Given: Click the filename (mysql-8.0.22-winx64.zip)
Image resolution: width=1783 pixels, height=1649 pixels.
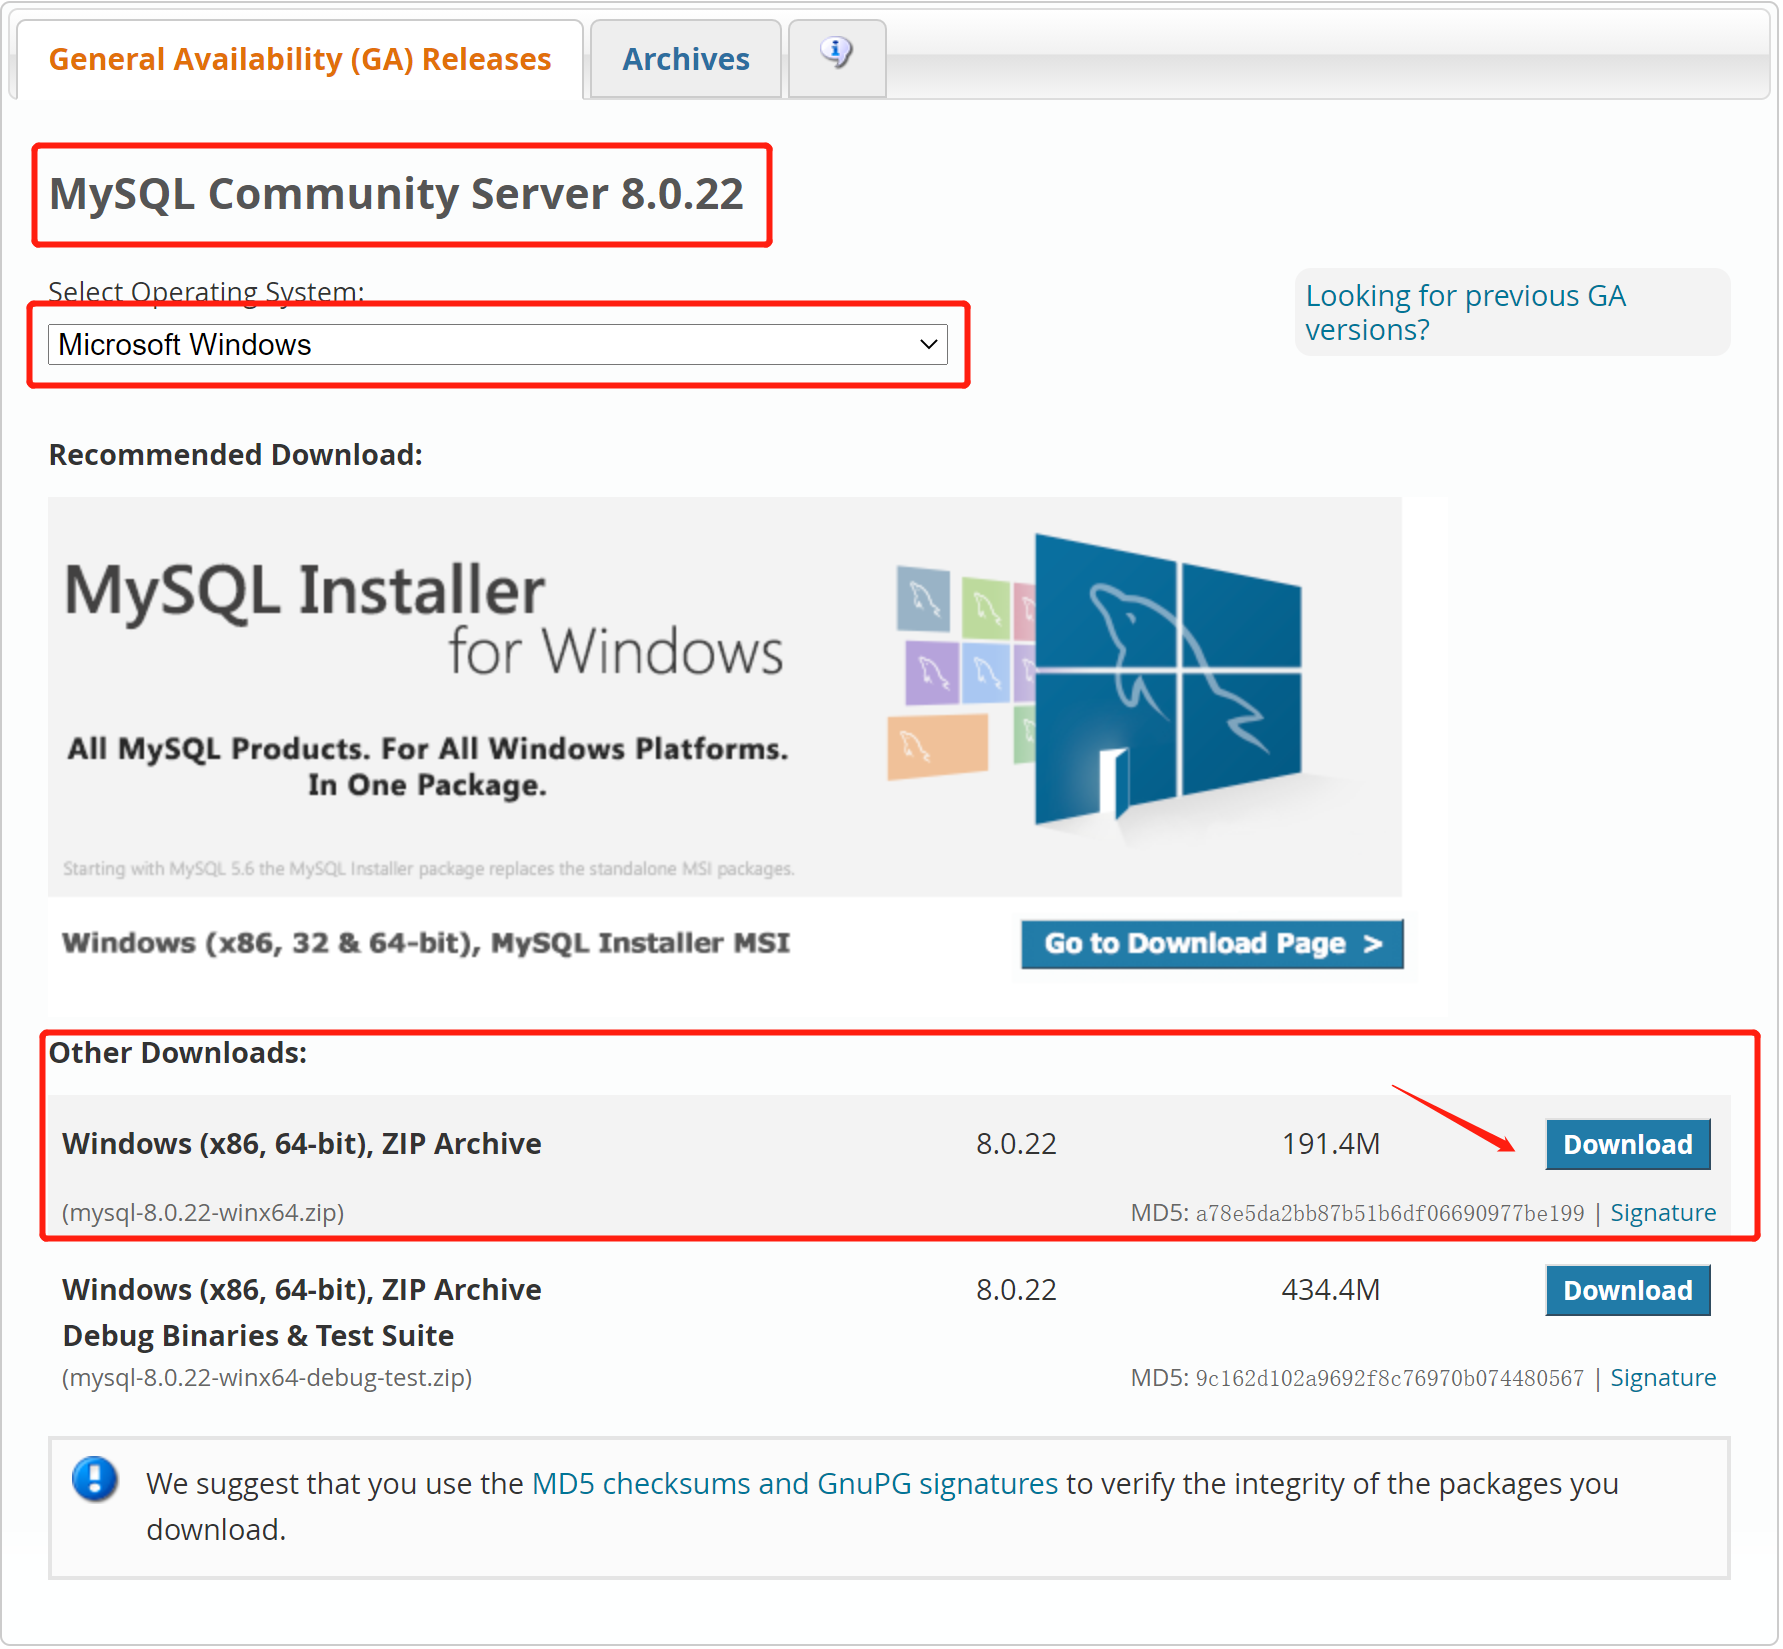Looking at the screenshot, I should 203,1213.
